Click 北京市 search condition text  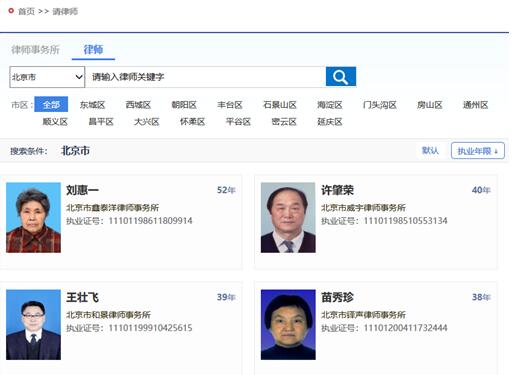tap(75, 151)
